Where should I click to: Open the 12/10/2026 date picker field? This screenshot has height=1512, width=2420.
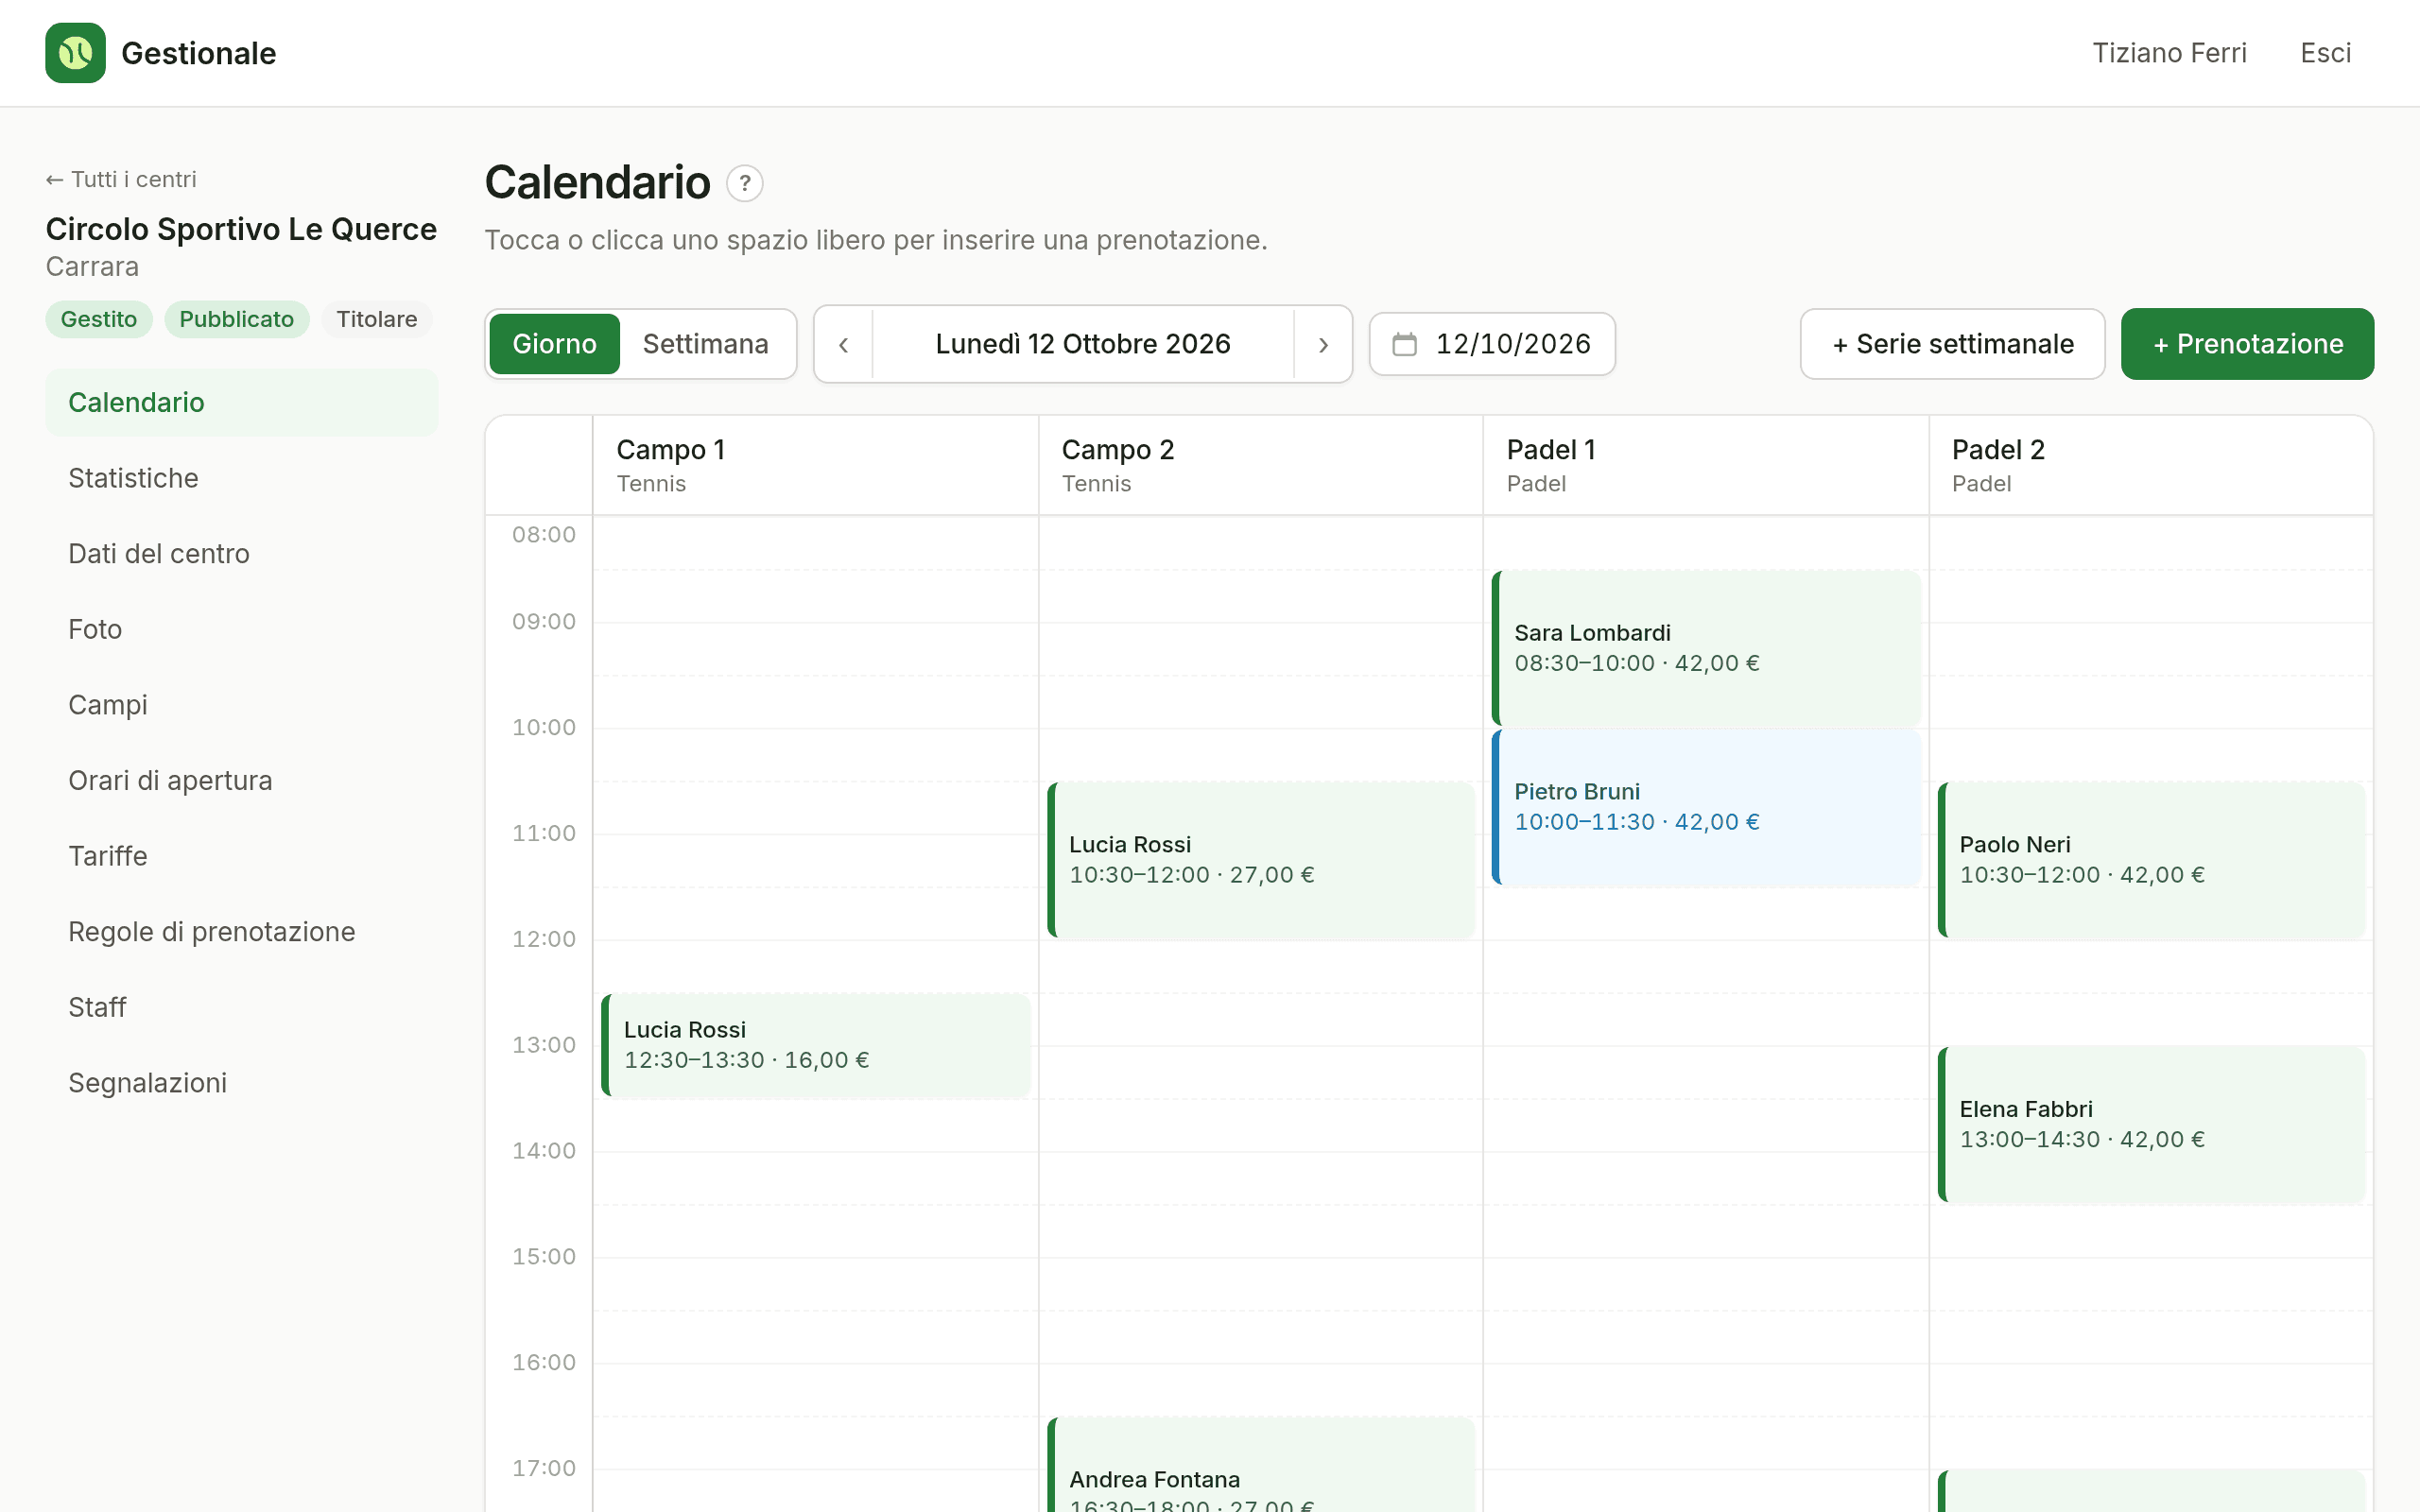pos(1492,344)
